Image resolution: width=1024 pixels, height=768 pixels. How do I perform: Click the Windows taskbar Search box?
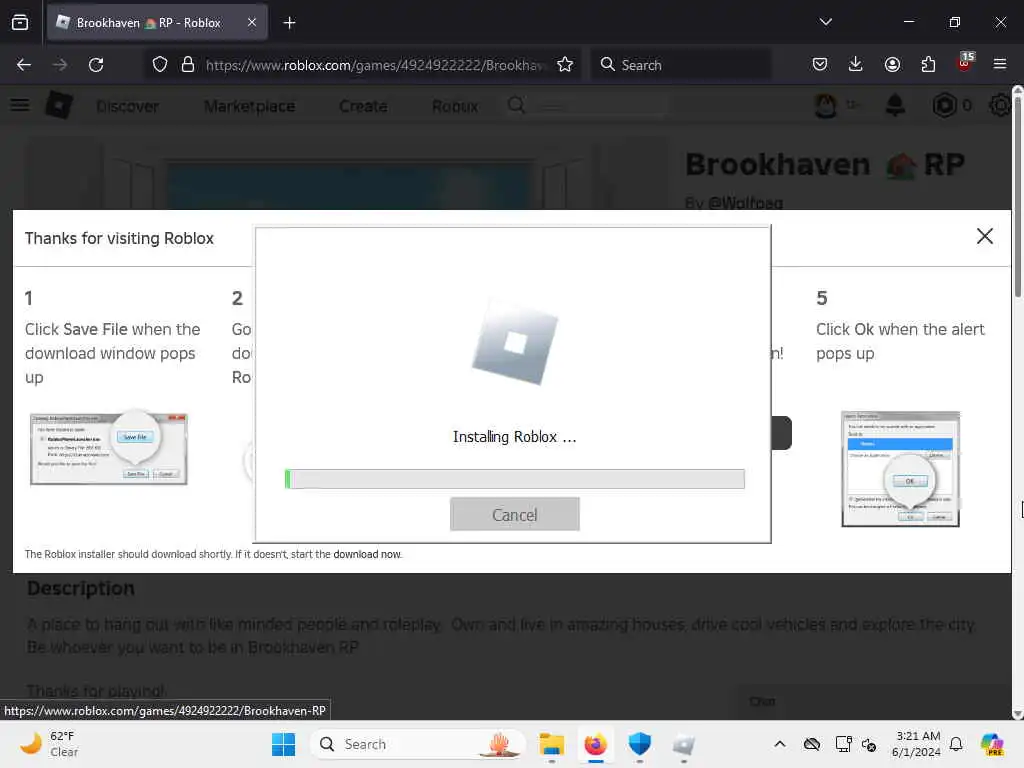click(x=418, y=744)
